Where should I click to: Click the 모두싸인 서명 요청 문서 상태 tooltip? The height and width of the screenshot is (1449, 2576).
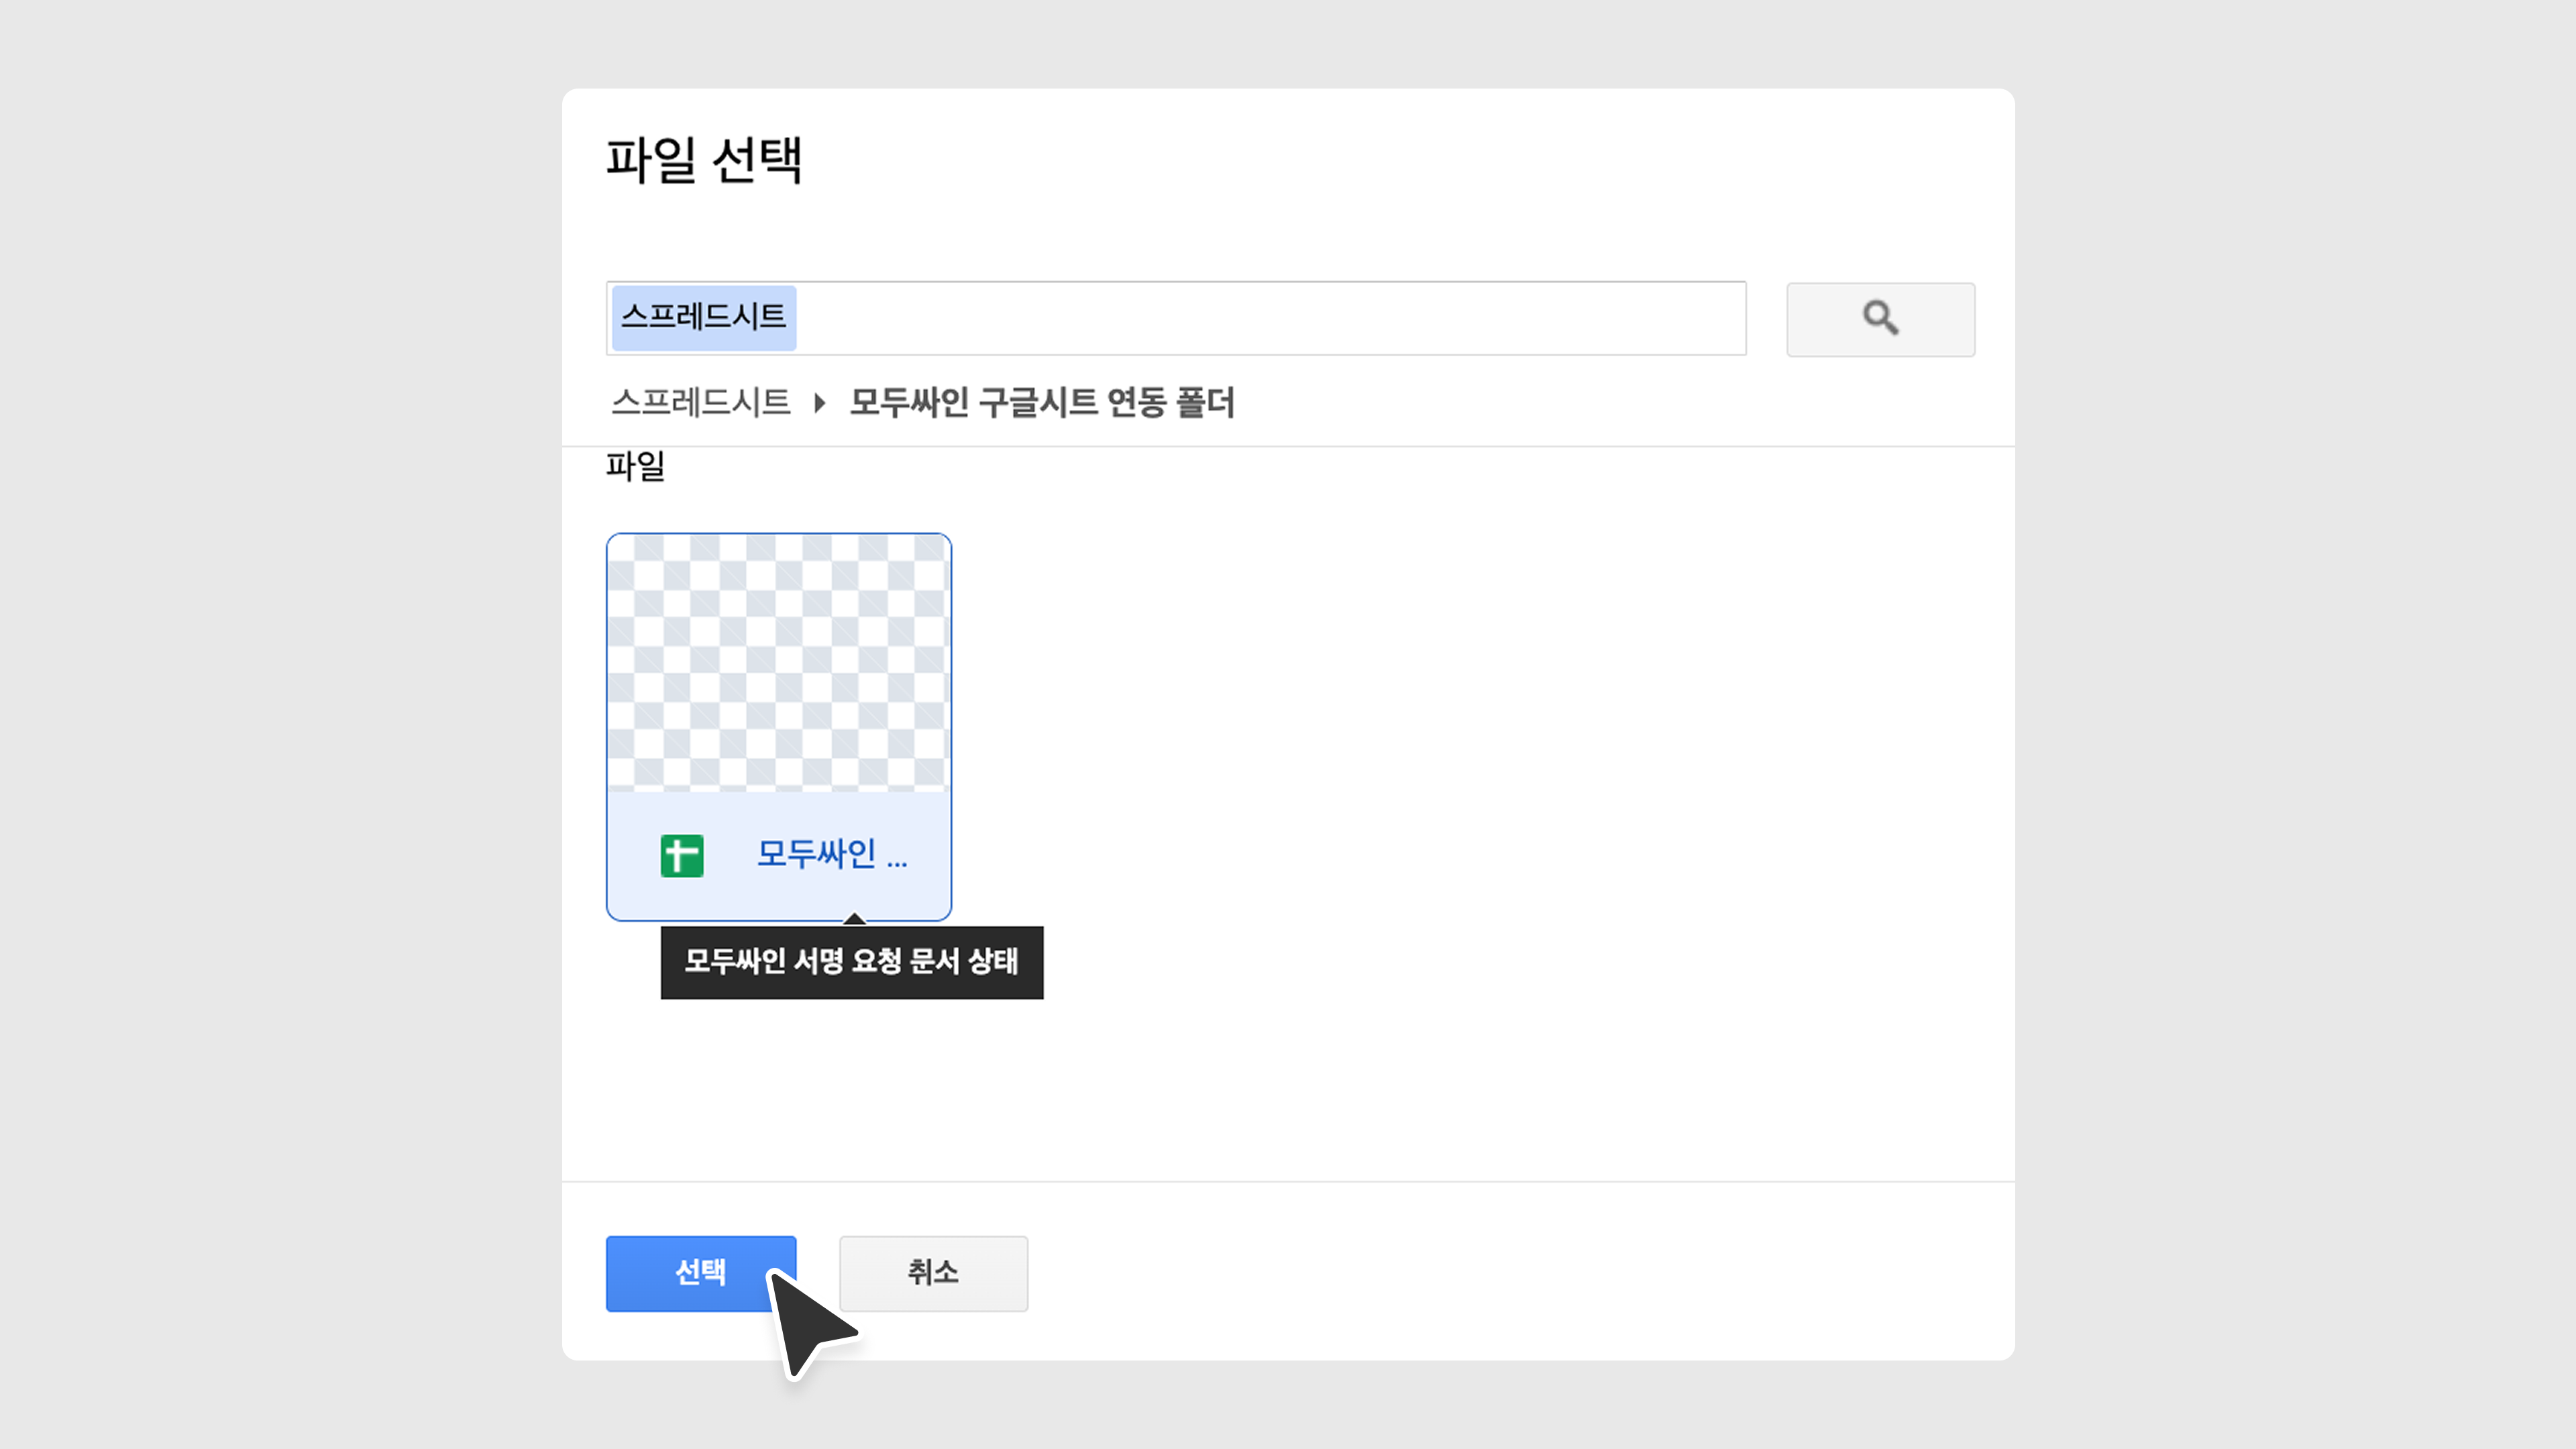[x=851, y=962]
